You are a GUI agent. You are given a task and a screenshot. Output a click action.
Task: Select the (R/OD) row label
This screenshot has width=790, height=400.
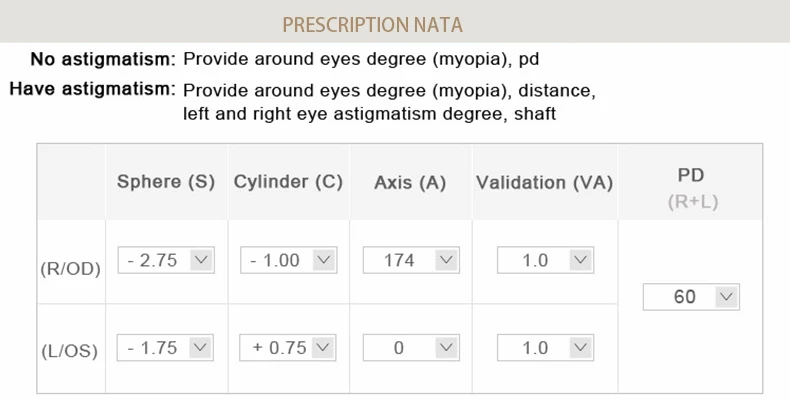[71, 268]
